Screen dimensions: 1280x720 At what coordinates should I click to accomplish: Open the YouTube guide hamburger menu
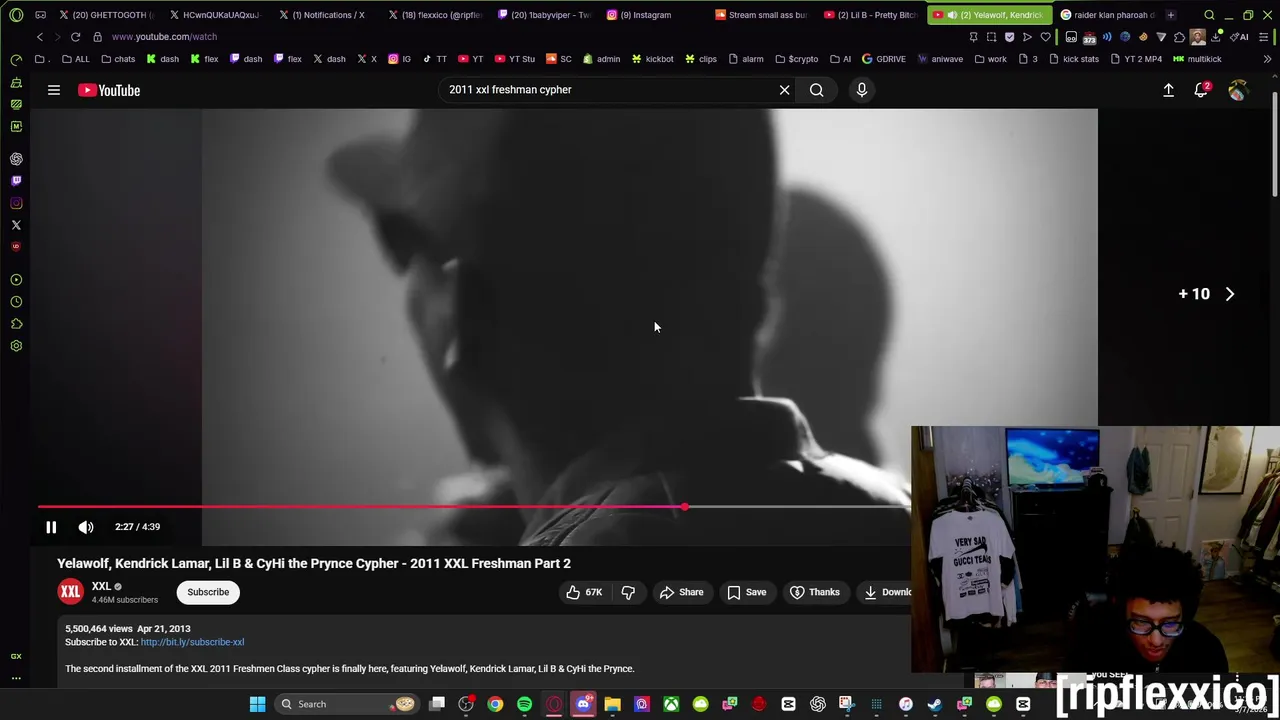point(54,90)
